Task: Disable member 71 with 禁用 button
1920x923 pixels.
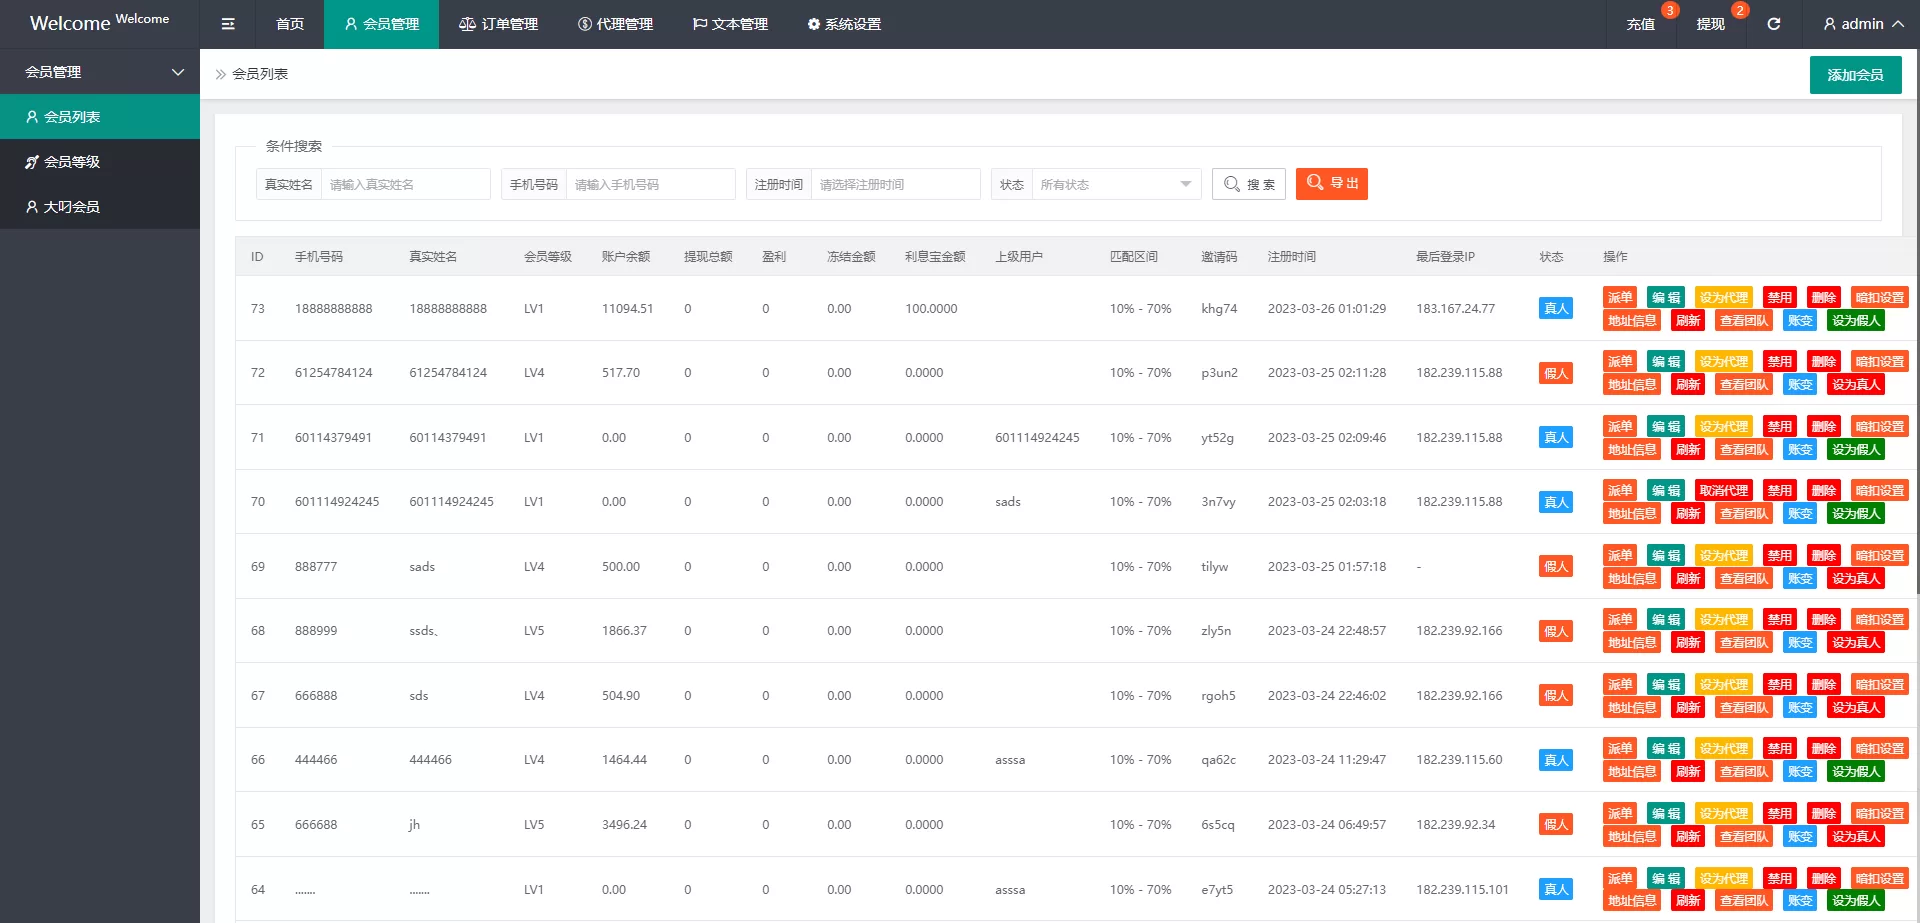Action: point(1779,426)
